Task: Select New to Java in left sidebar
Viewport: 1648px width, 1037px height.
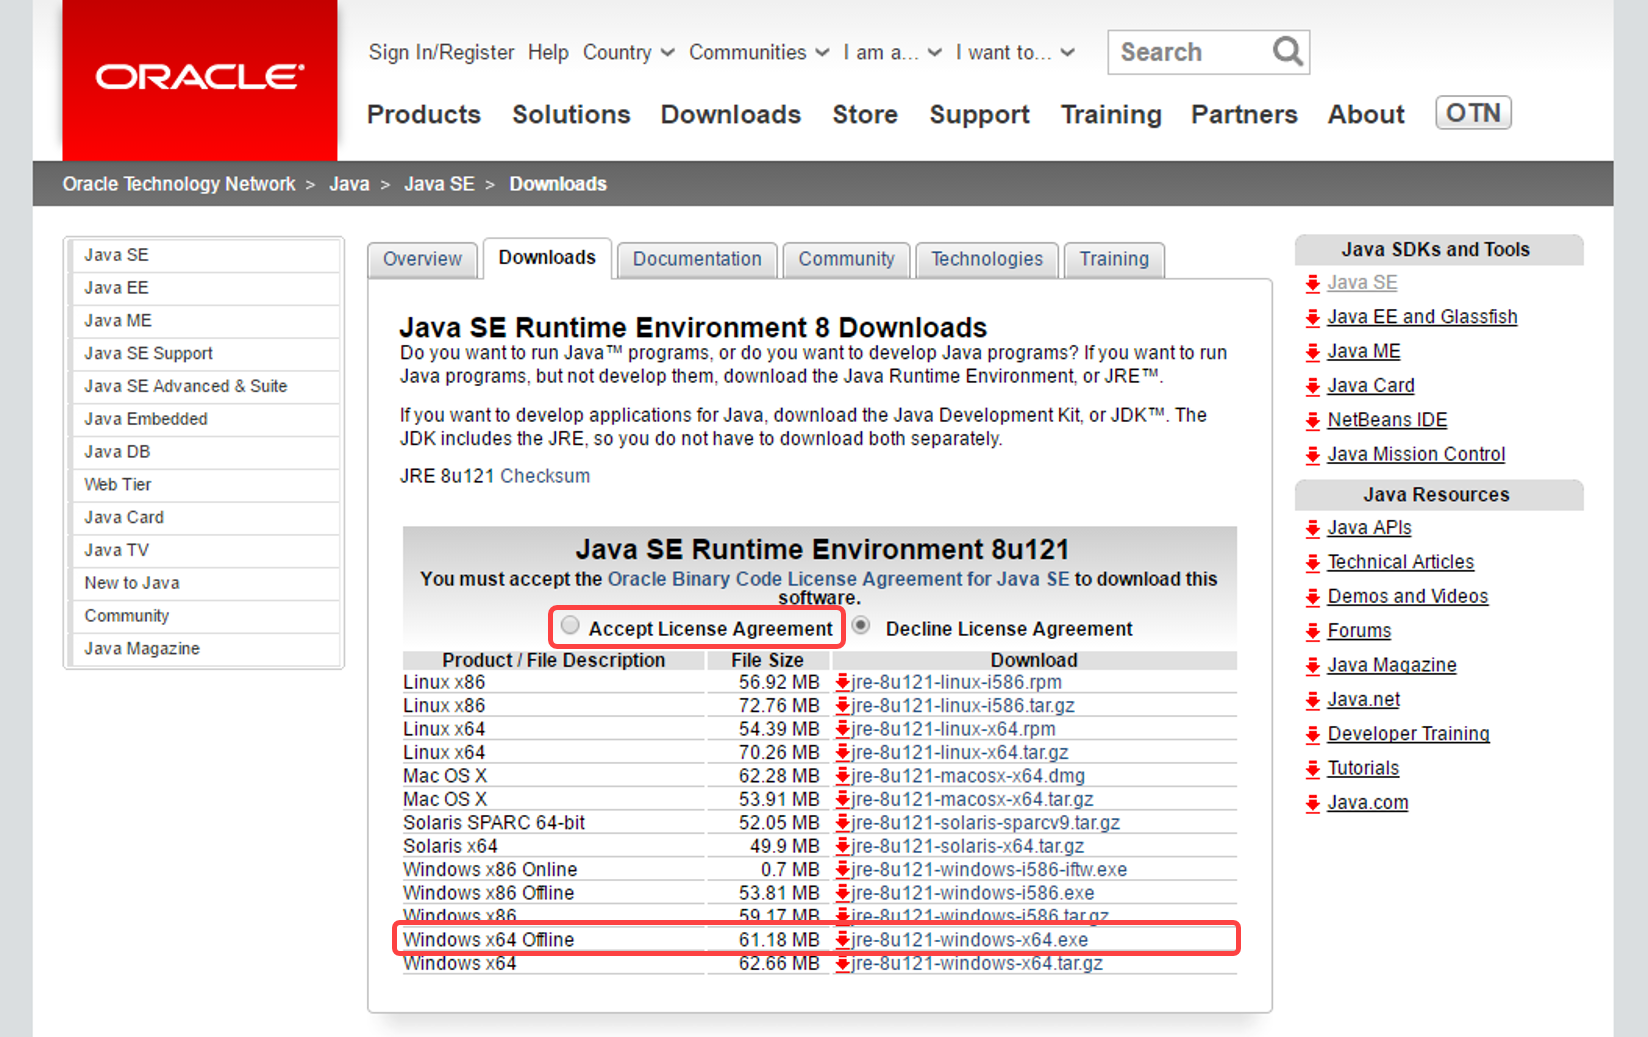Action: tap(207, 583)
